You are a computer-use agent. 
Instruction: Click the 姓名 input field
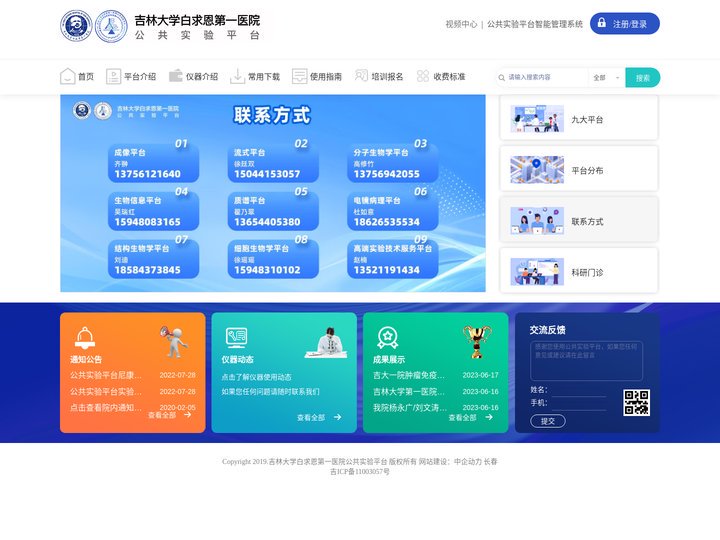[x=579, y=390]
